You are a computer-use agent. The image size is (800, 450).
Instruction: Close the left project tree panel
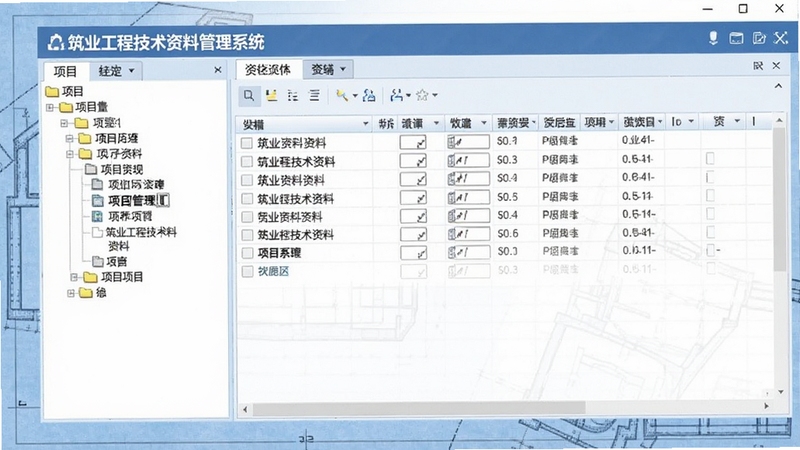pyautogui.click(x=218, y=70)
